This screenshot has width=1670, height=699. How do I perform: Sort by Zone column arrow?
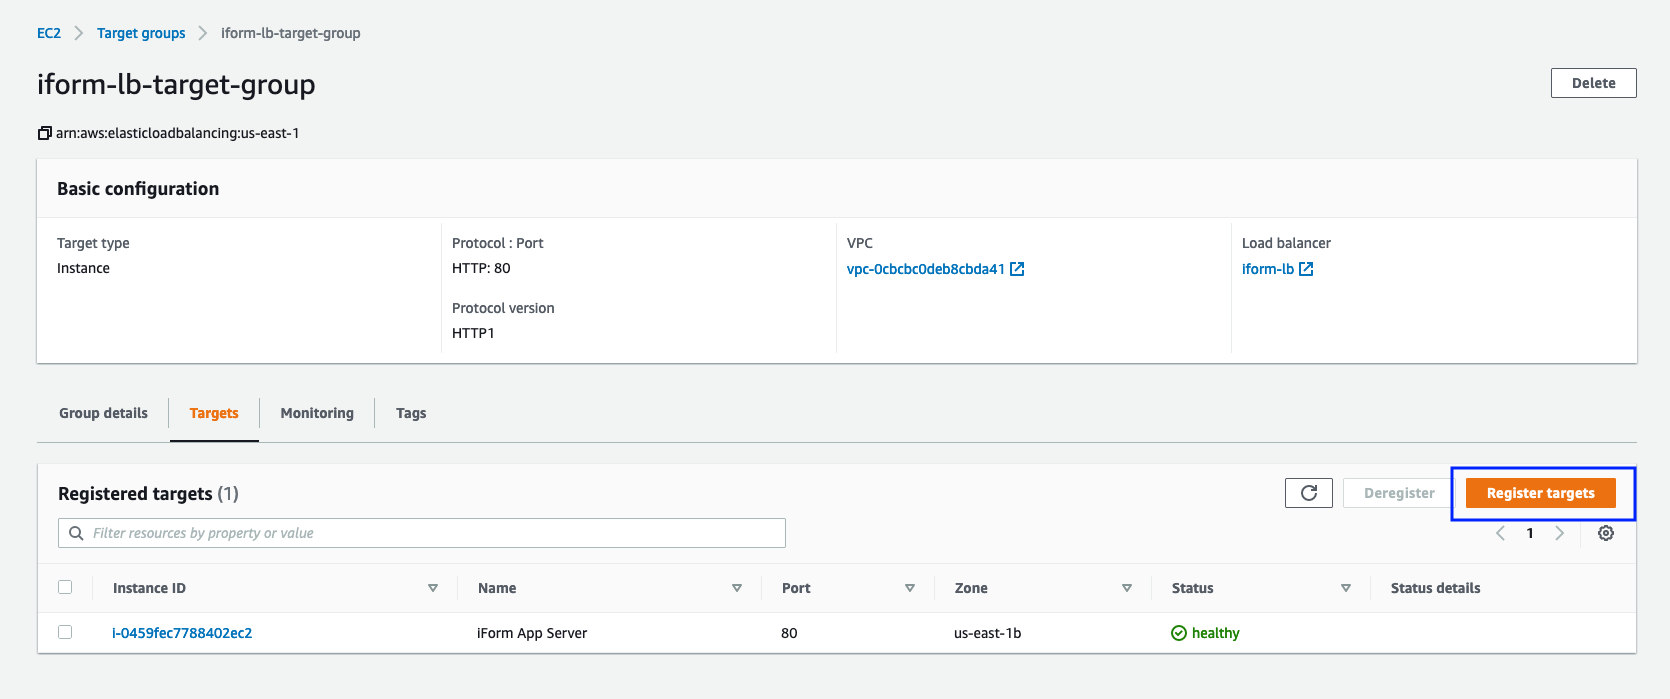(x=1127, y=588)
